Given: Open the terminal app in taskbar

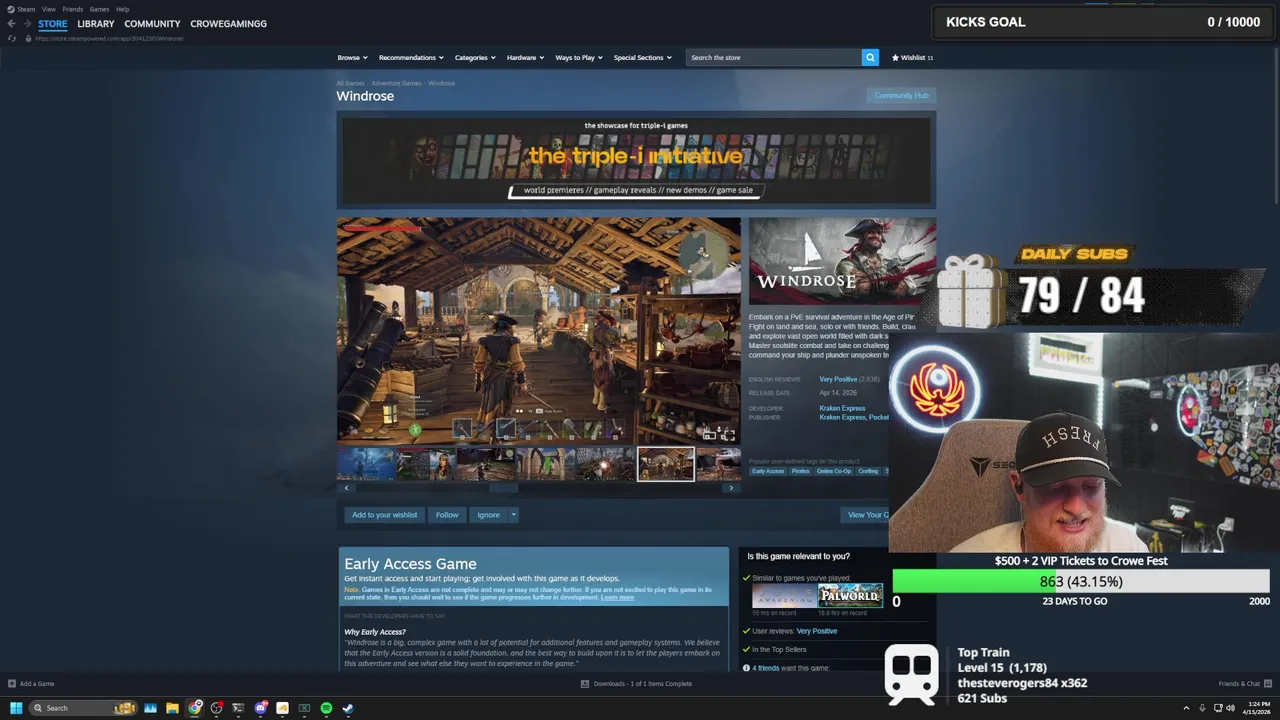Looking at the screenshot, I should tap(238, 708).
